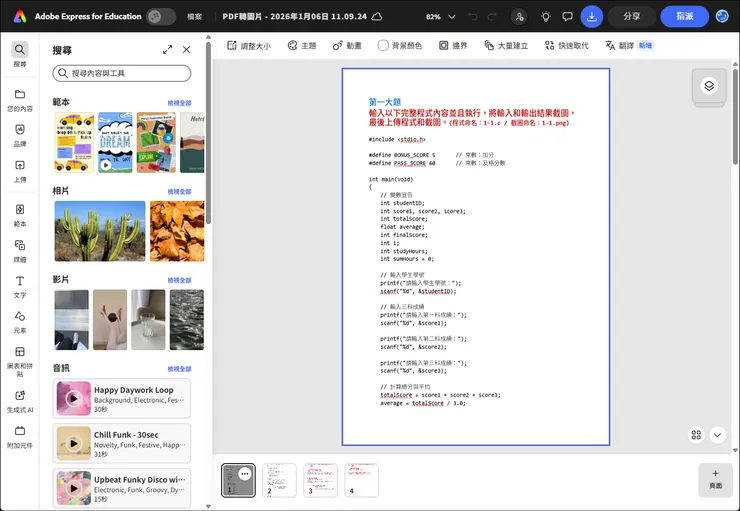Play the Happy Daywork Loop audio

tap(73, 399)
